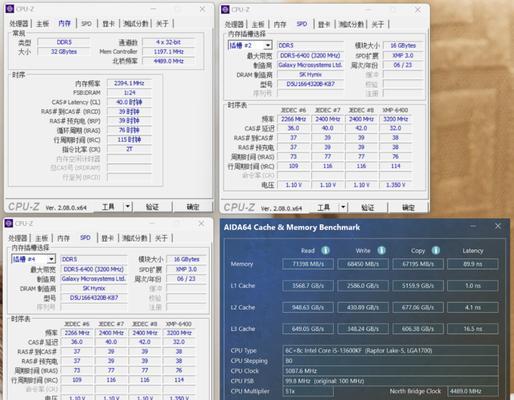Image resolution: width=514 pixels, height=400 pixels.
Task: Switch to the 内存 tab in the slot #2 window
Action: coord(280,24)
